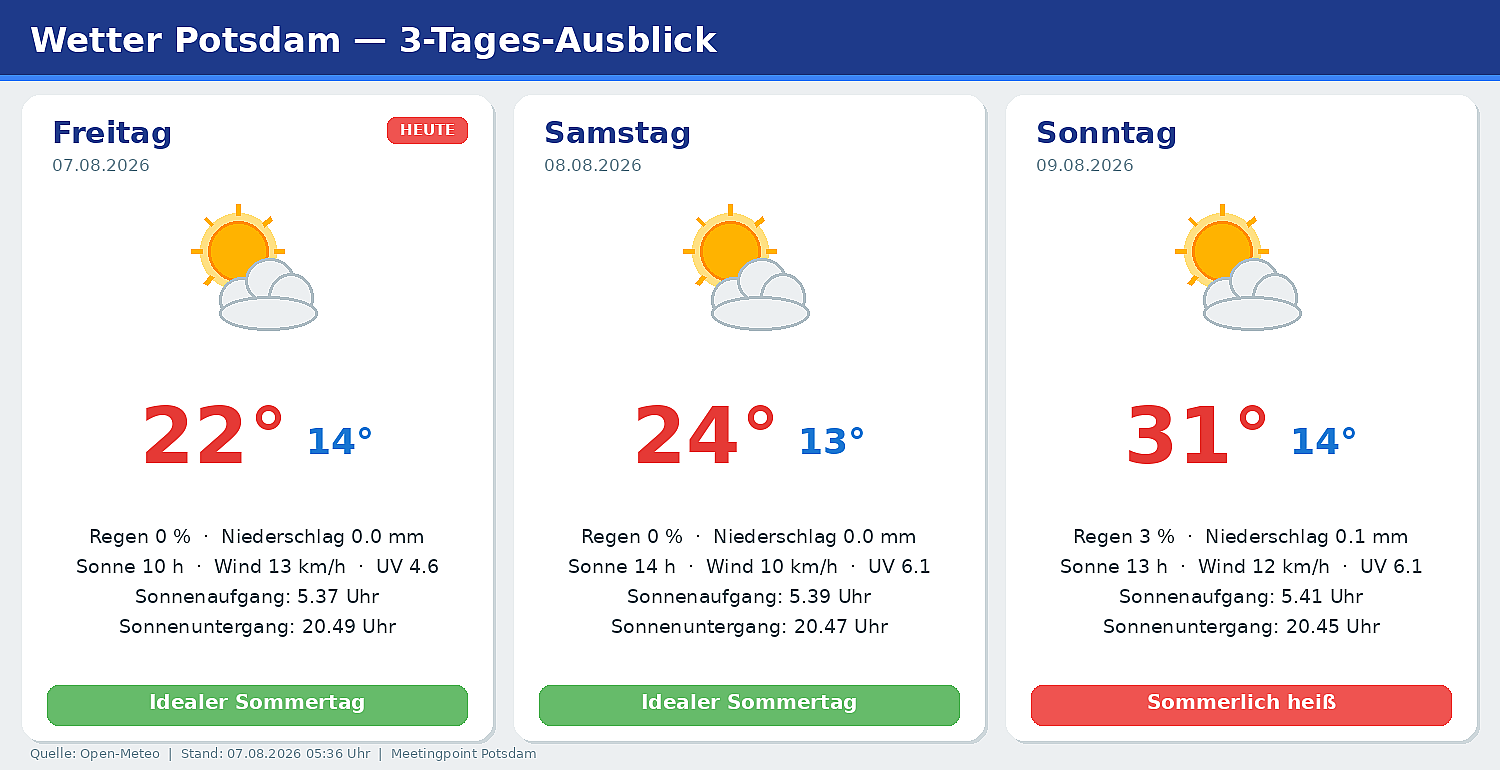Click the Meetingpoint Potsdam footer text
The width and height of the screenshot is (1500, 770).
click(463, 754)
